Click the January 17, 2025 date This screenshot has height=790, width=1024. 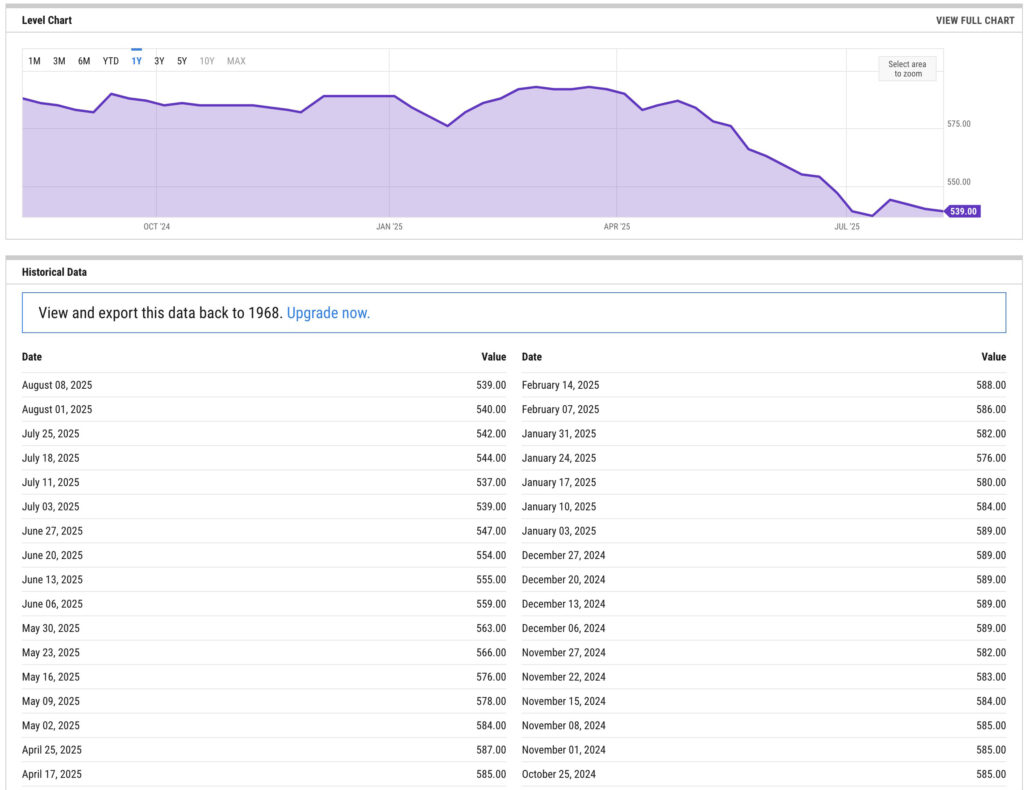tap(559, 482)
